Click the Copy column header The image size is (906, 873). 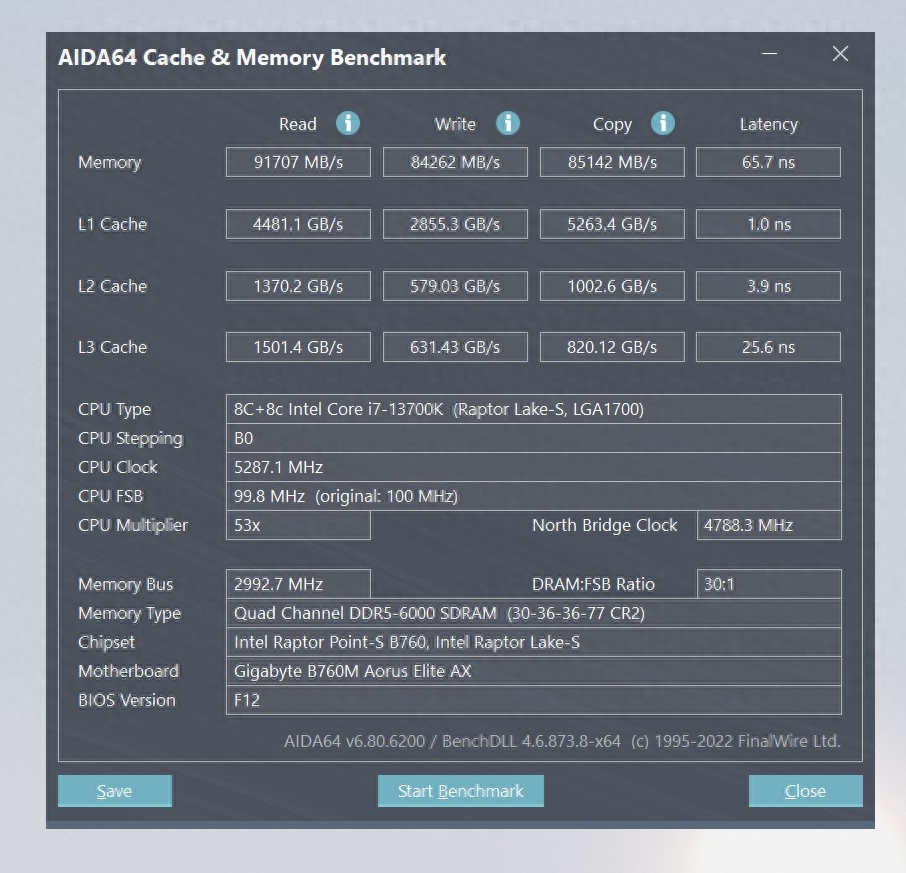612,125
